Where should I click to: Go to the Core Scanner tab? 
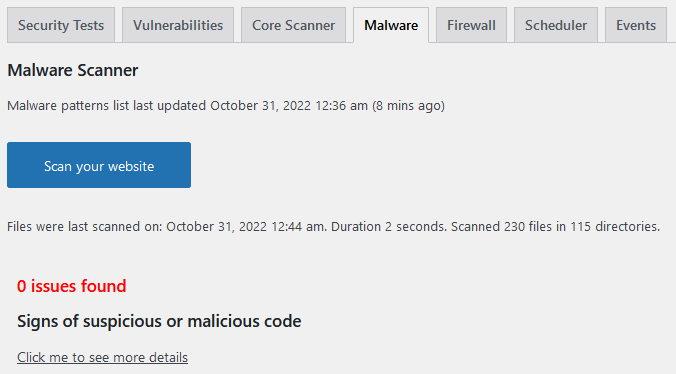[294, 25]
